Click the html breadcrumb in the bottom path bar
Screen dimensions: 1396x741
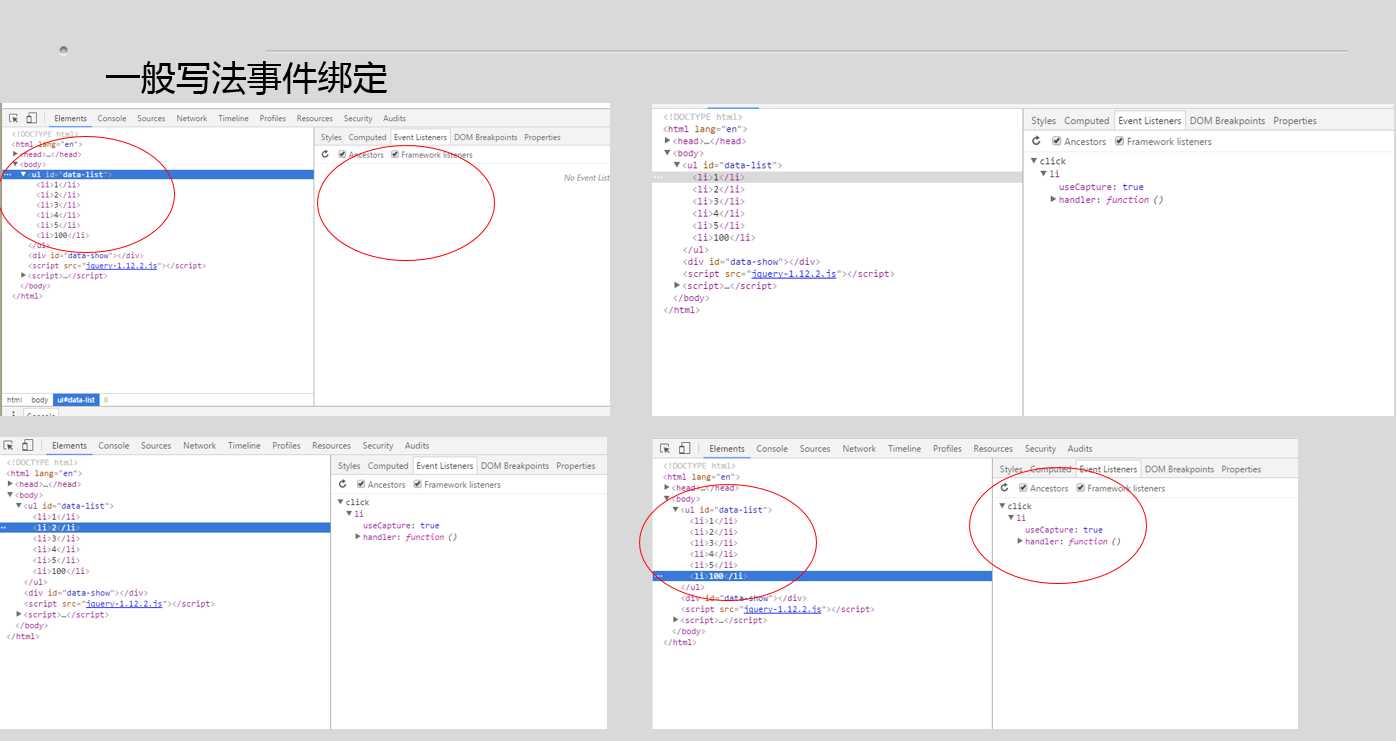pos(15,400)
